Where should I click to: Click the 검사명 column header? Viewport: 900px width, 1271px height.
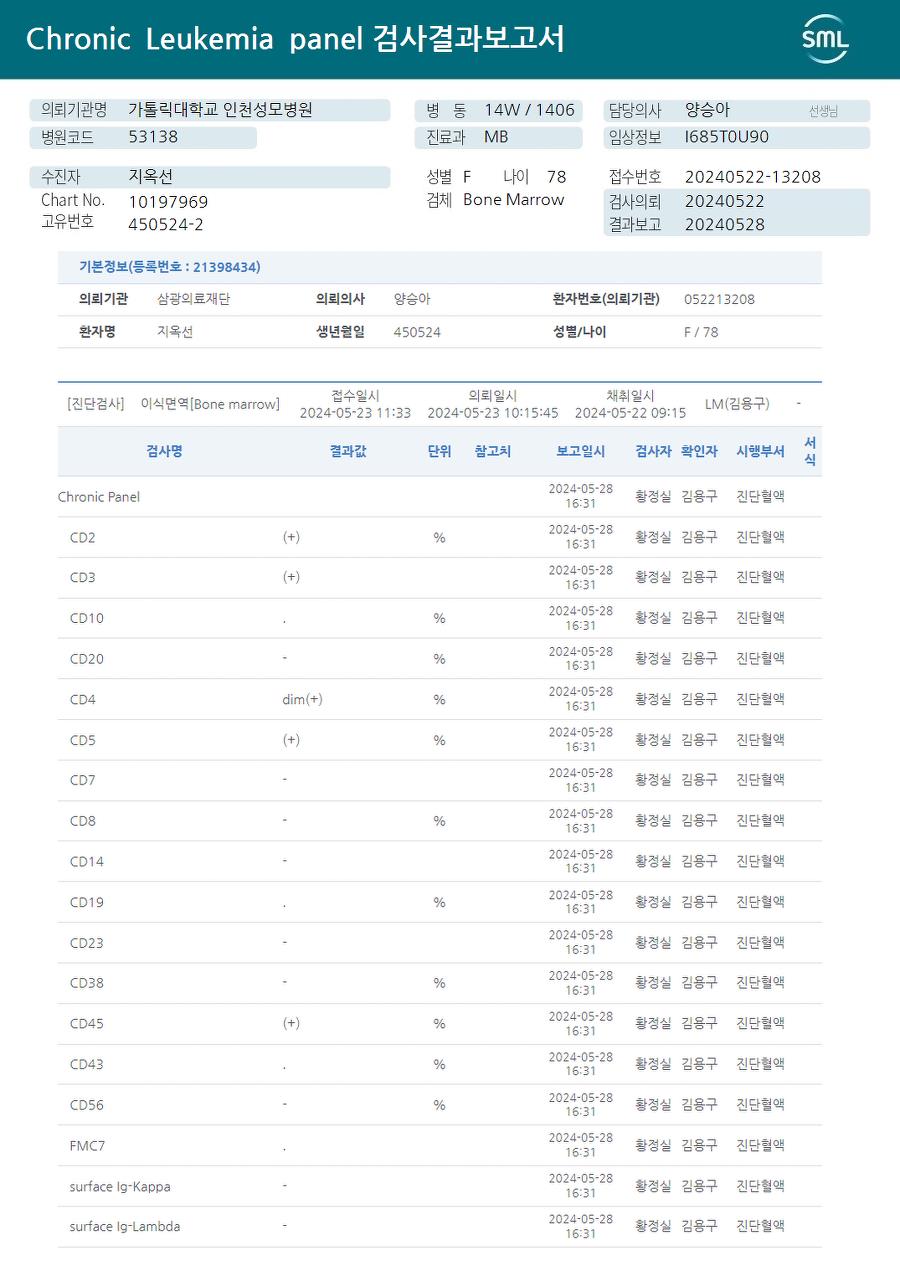point(164,451)
